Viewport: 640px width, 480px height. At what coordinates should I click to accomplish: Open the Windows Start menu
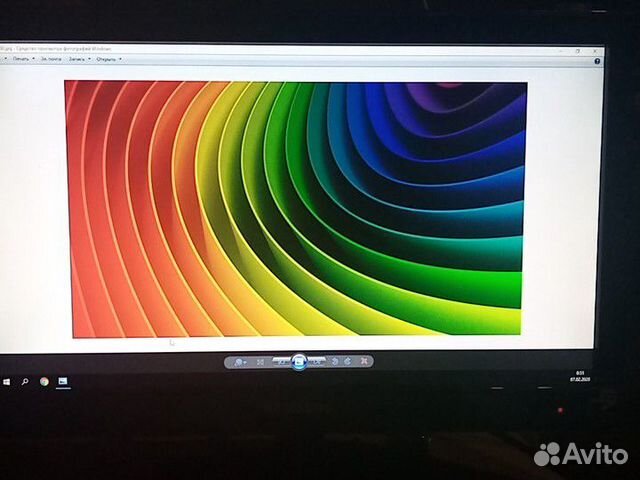[x=6, y=381]
